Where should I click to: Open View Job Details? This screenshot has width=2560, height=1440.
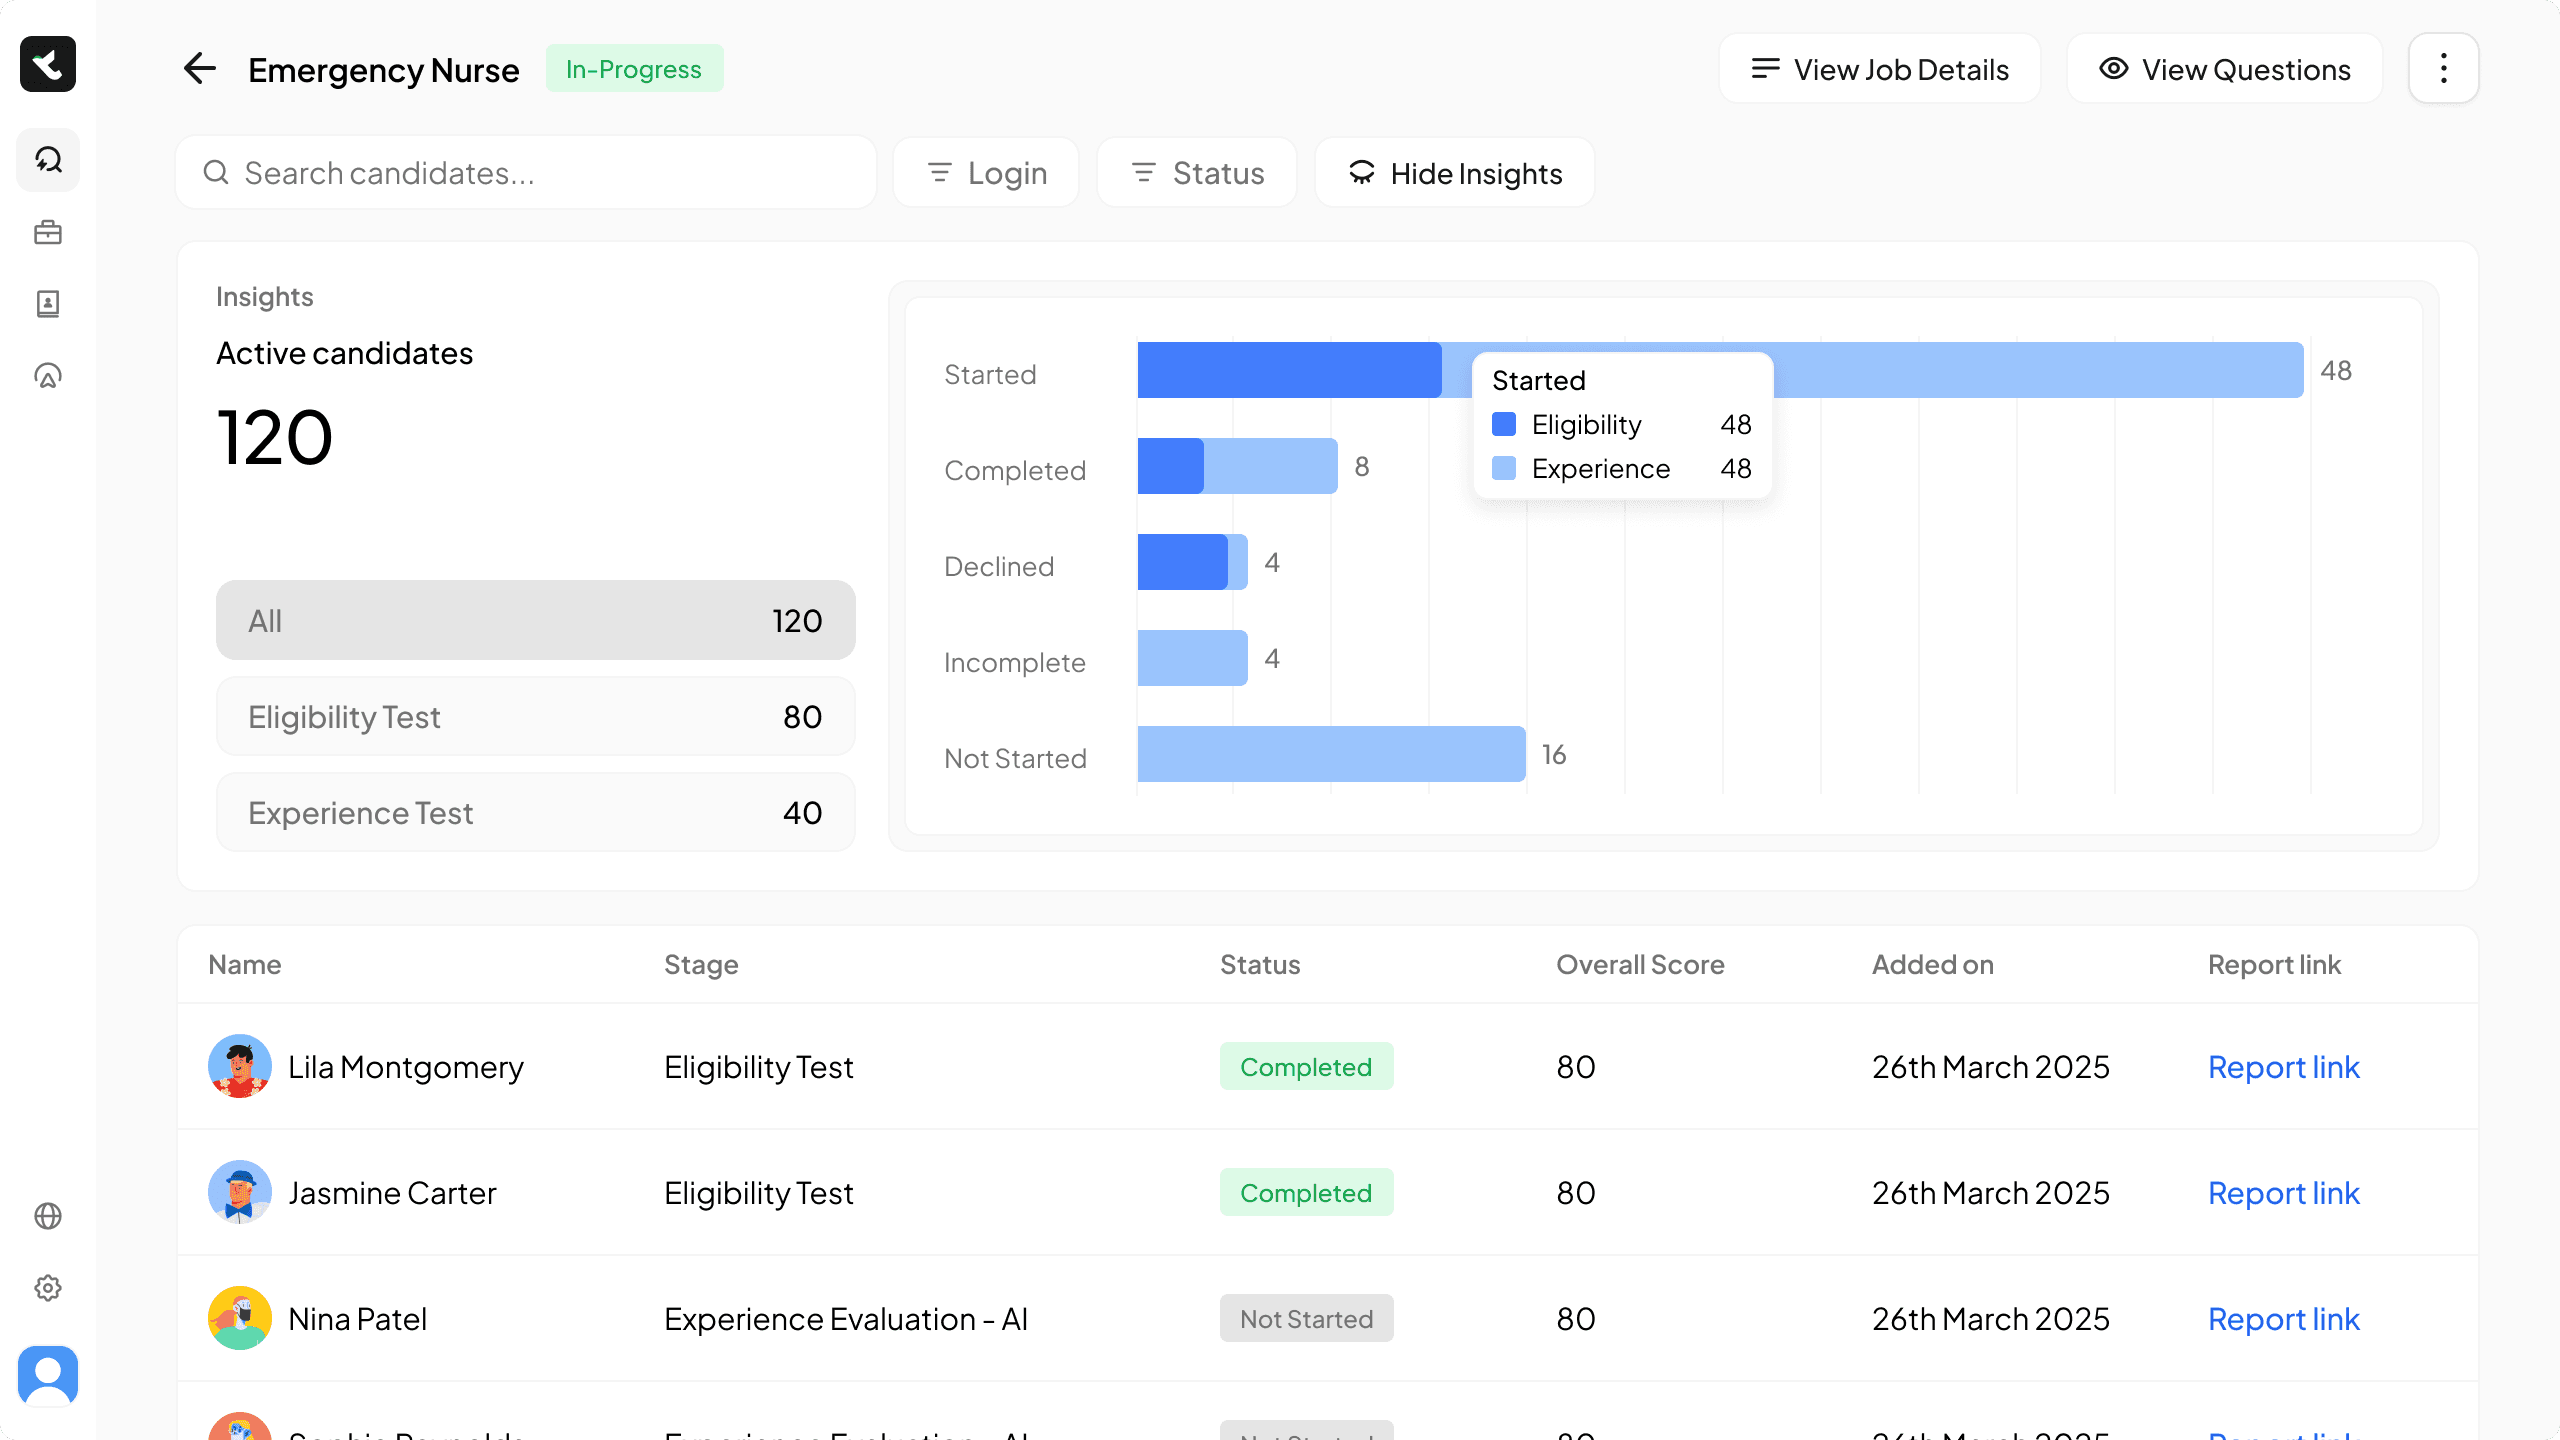pos(1880,69)
